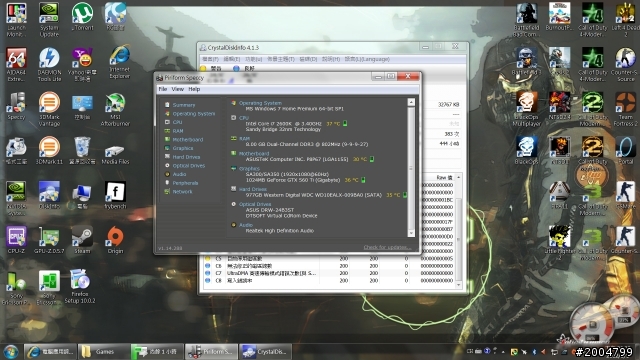Open System Update desktop icon
Image resolution: width=640 pixels, height=360 pixels.
(x=49, y=20)
